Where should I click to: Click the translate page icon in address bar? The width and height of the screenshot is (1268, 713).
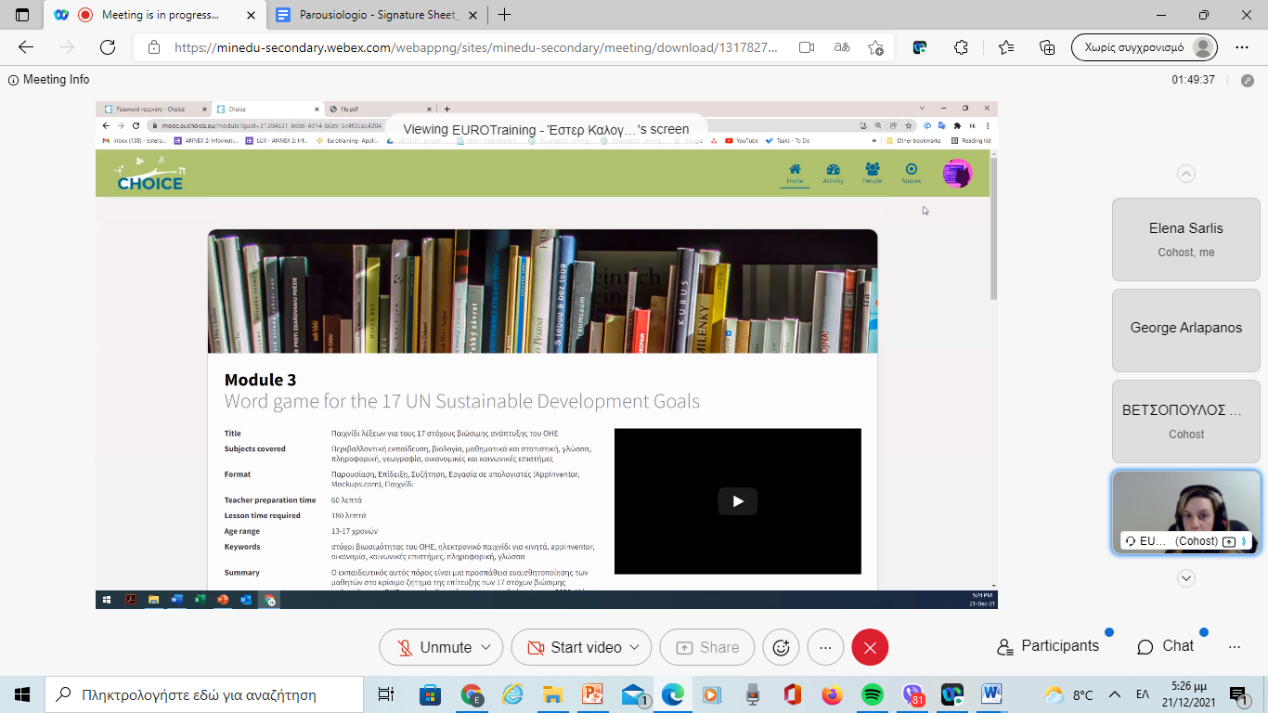pyautogui.click(x=842, y=47)
